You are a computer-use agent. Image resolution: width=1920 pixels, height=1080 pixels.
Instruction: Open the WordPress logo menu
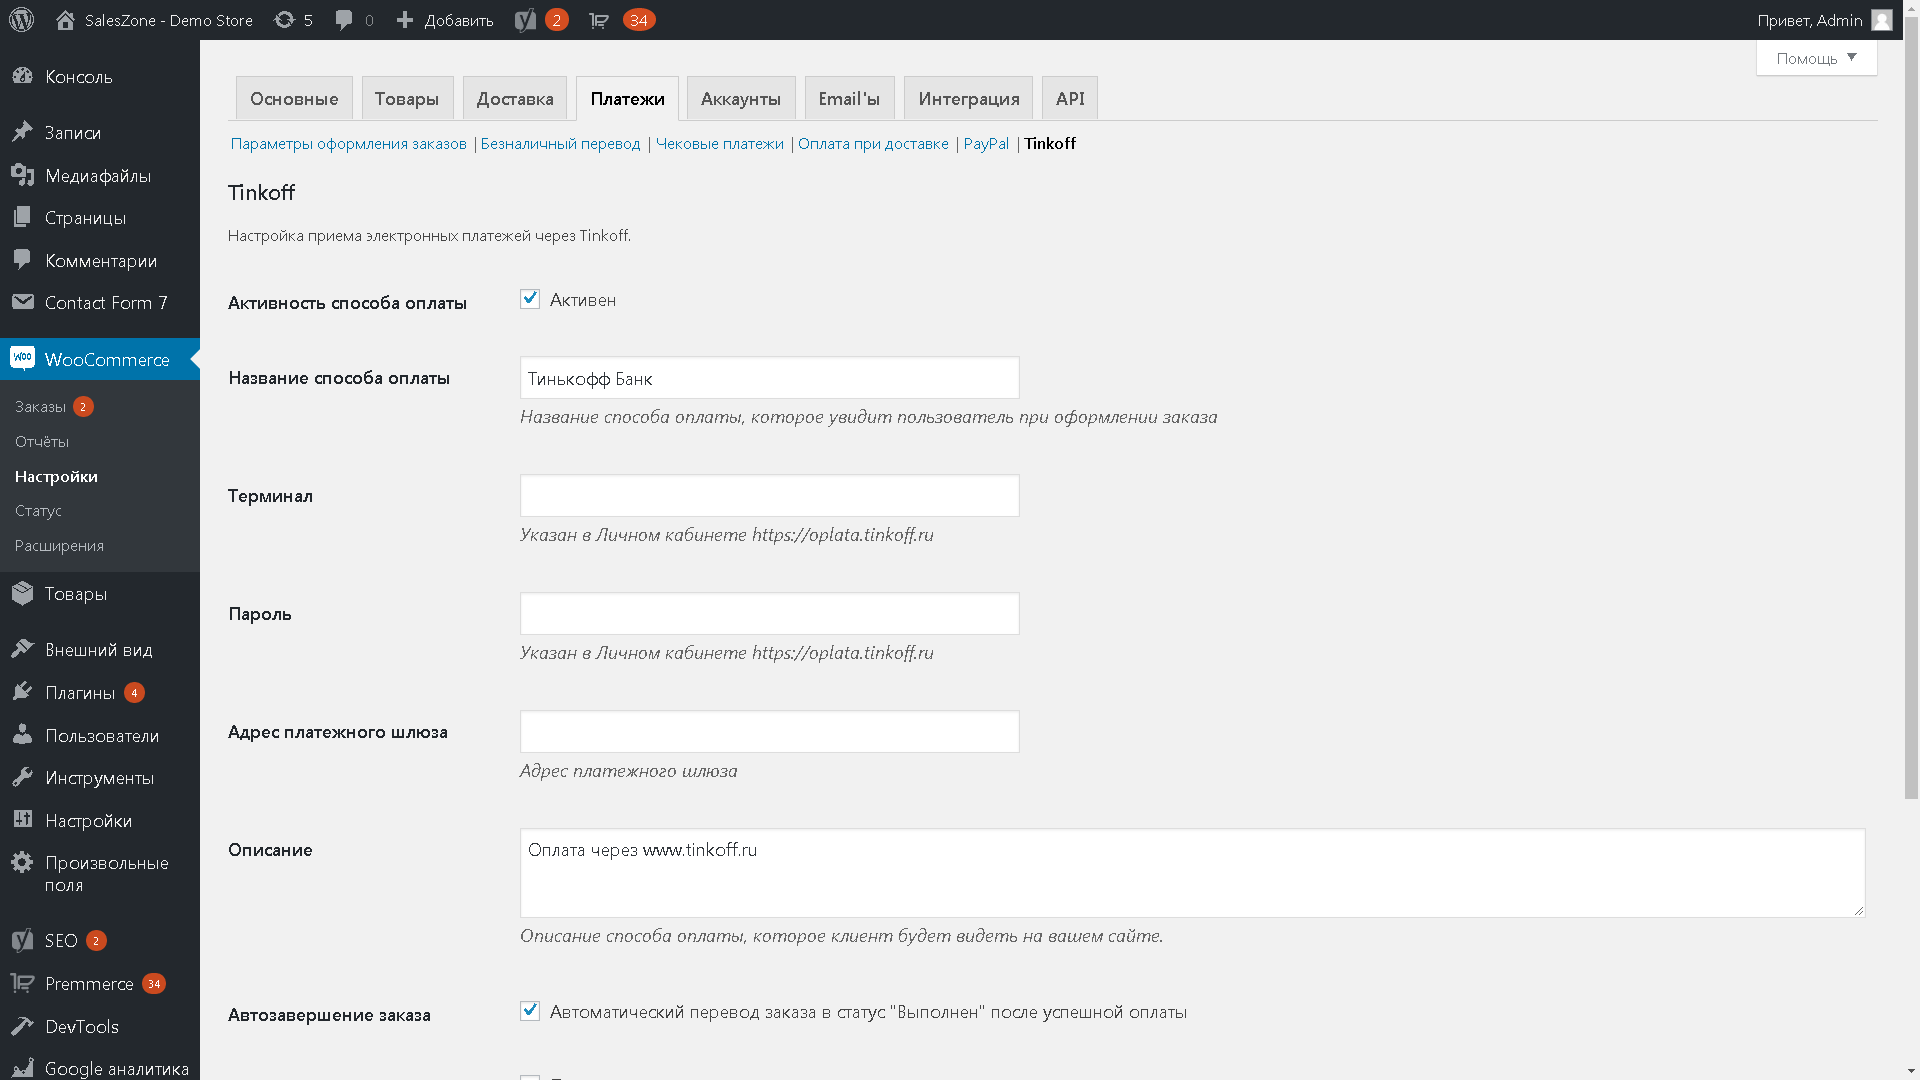22,20
